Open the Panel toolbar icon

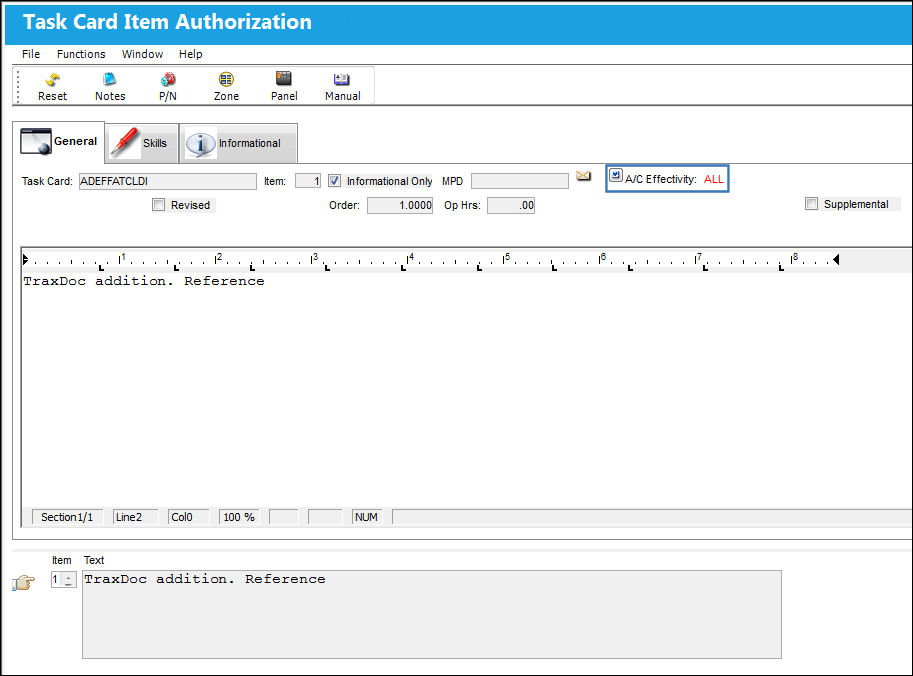coord(284,86)
